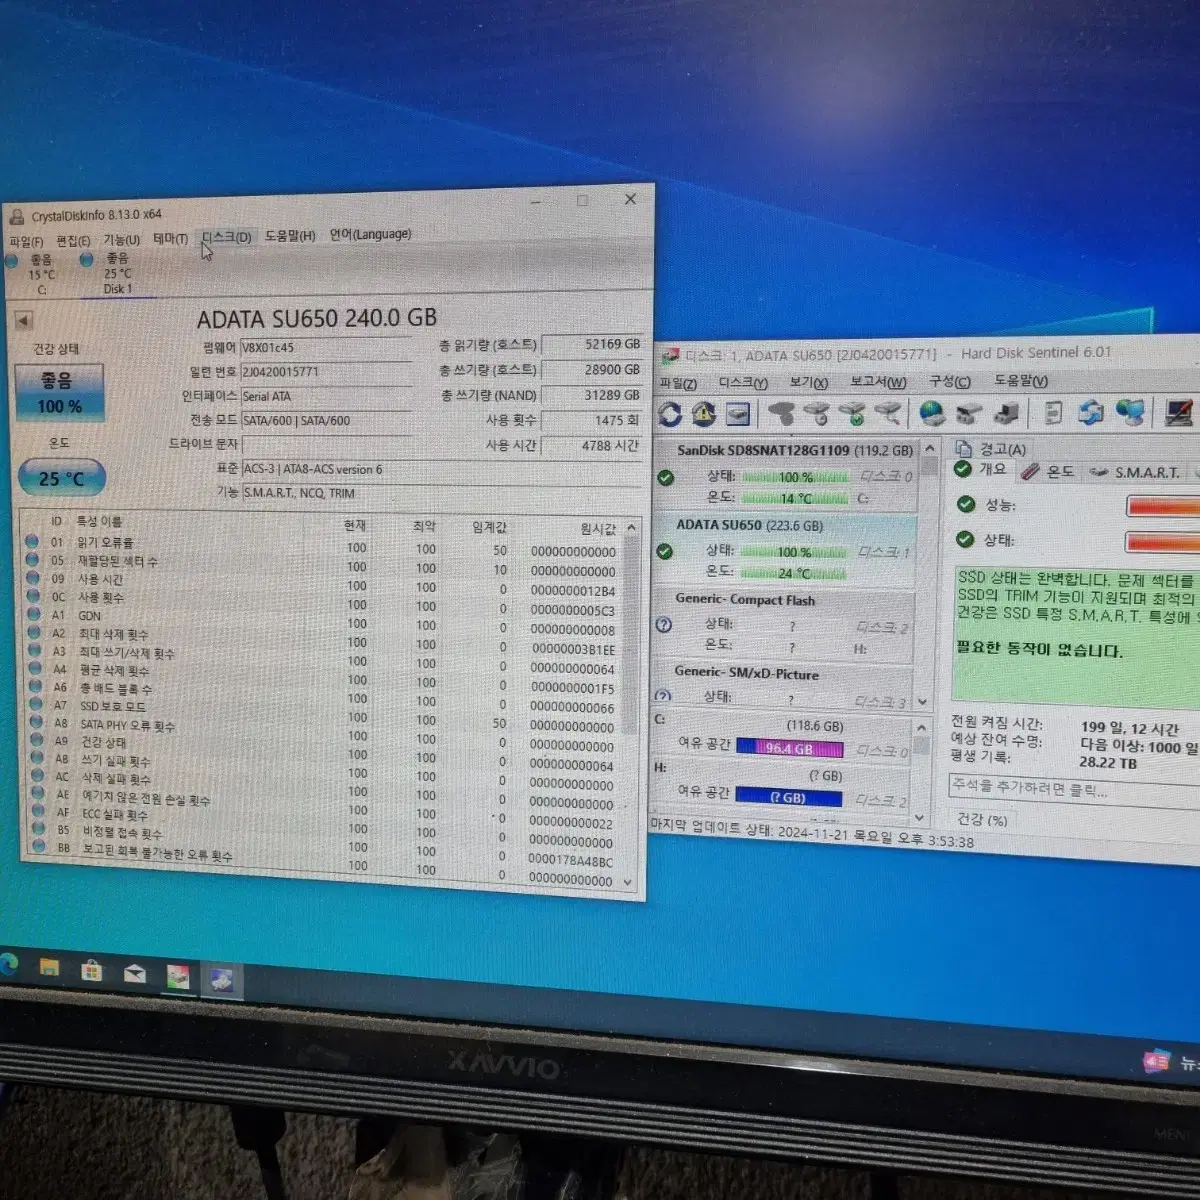Open the 파일(Z) menu in Hard Disk Sentinel
Viewport: 1200px width, 1200px height.
(678, 384)
